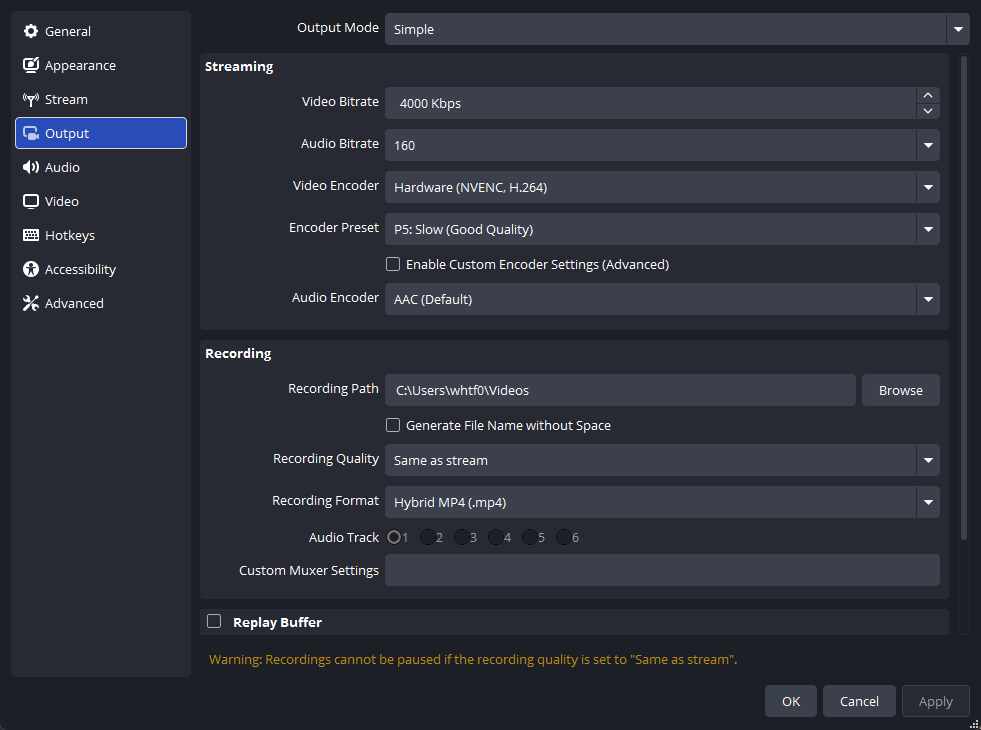Select the Hotkeys keyboard icon
This screenshot has height=730, width=981.
(31, 236)
